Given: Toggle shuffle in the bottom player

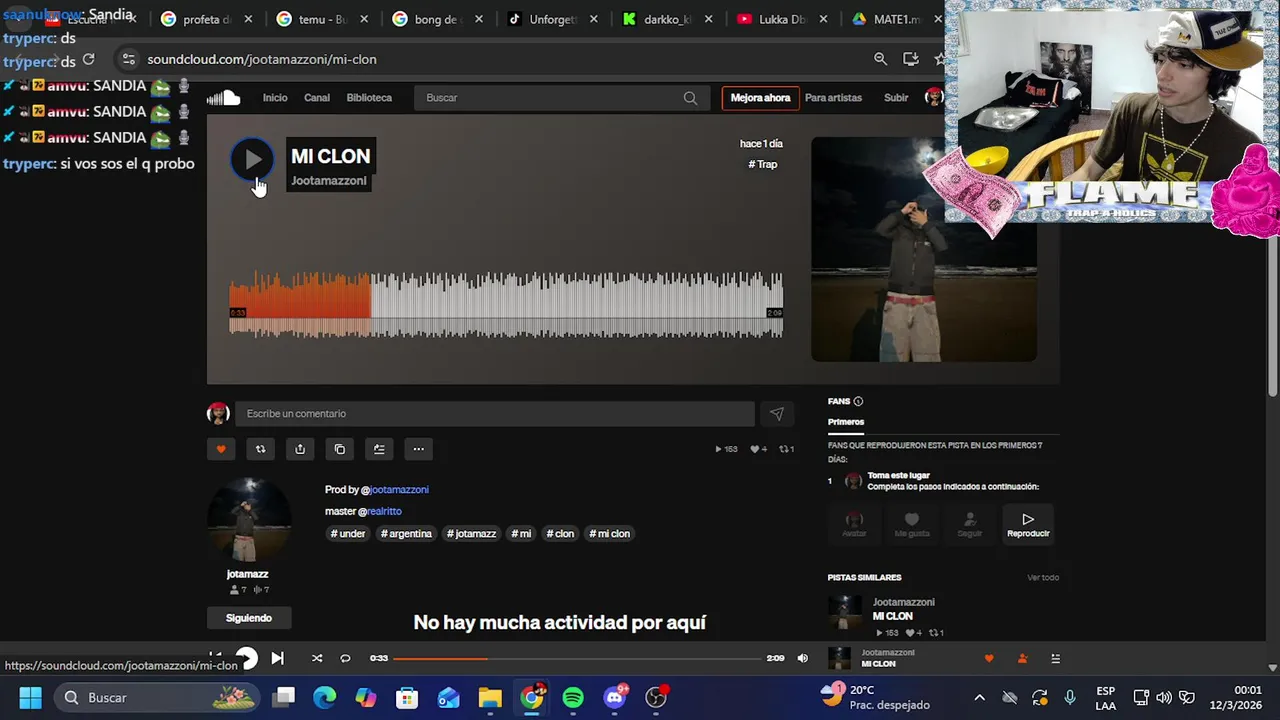Looking at the screenshot, I should tap(317, 658).
